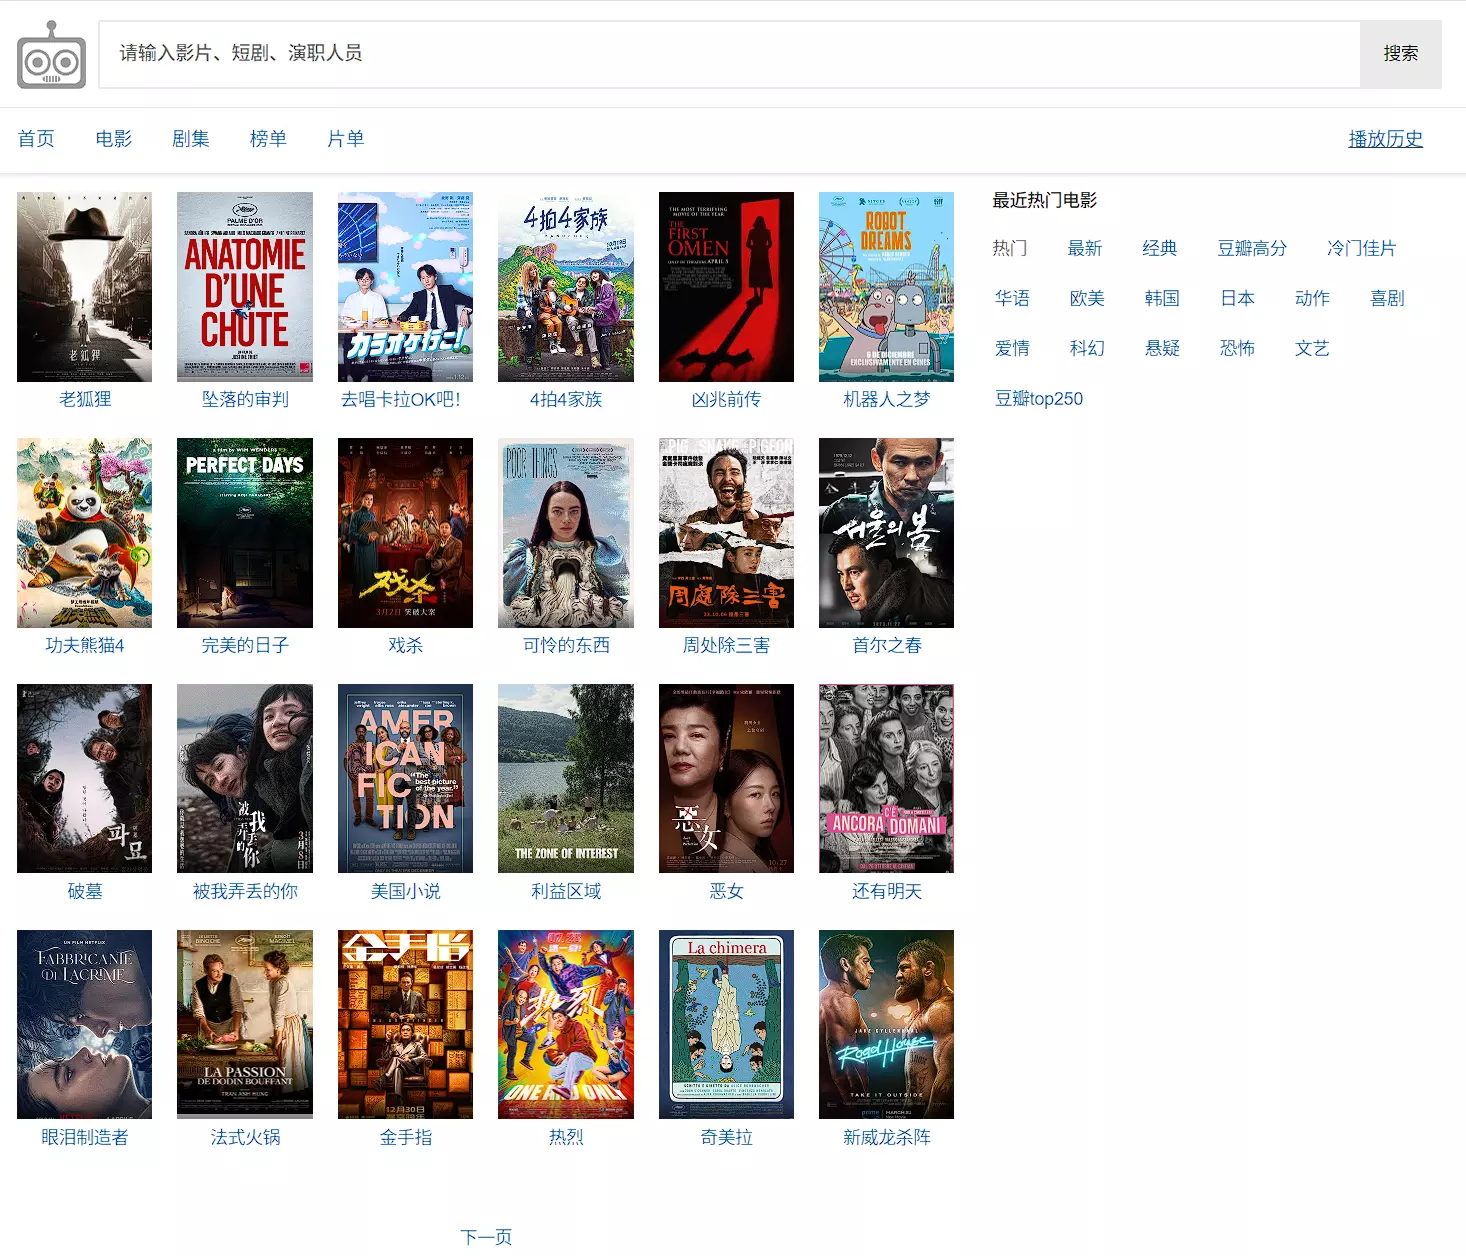The height and width of the screenshot is (1256, 1466).
Task: Click the La Chimera poster image
Action: tap(726, 1025)
